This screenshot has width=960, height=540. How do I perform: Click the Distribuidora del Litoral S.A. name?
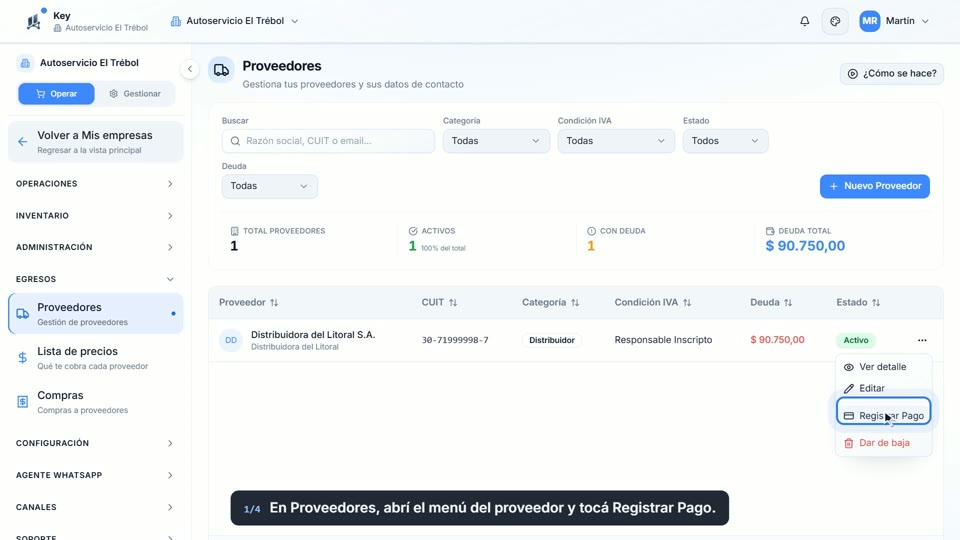(313, 335)
